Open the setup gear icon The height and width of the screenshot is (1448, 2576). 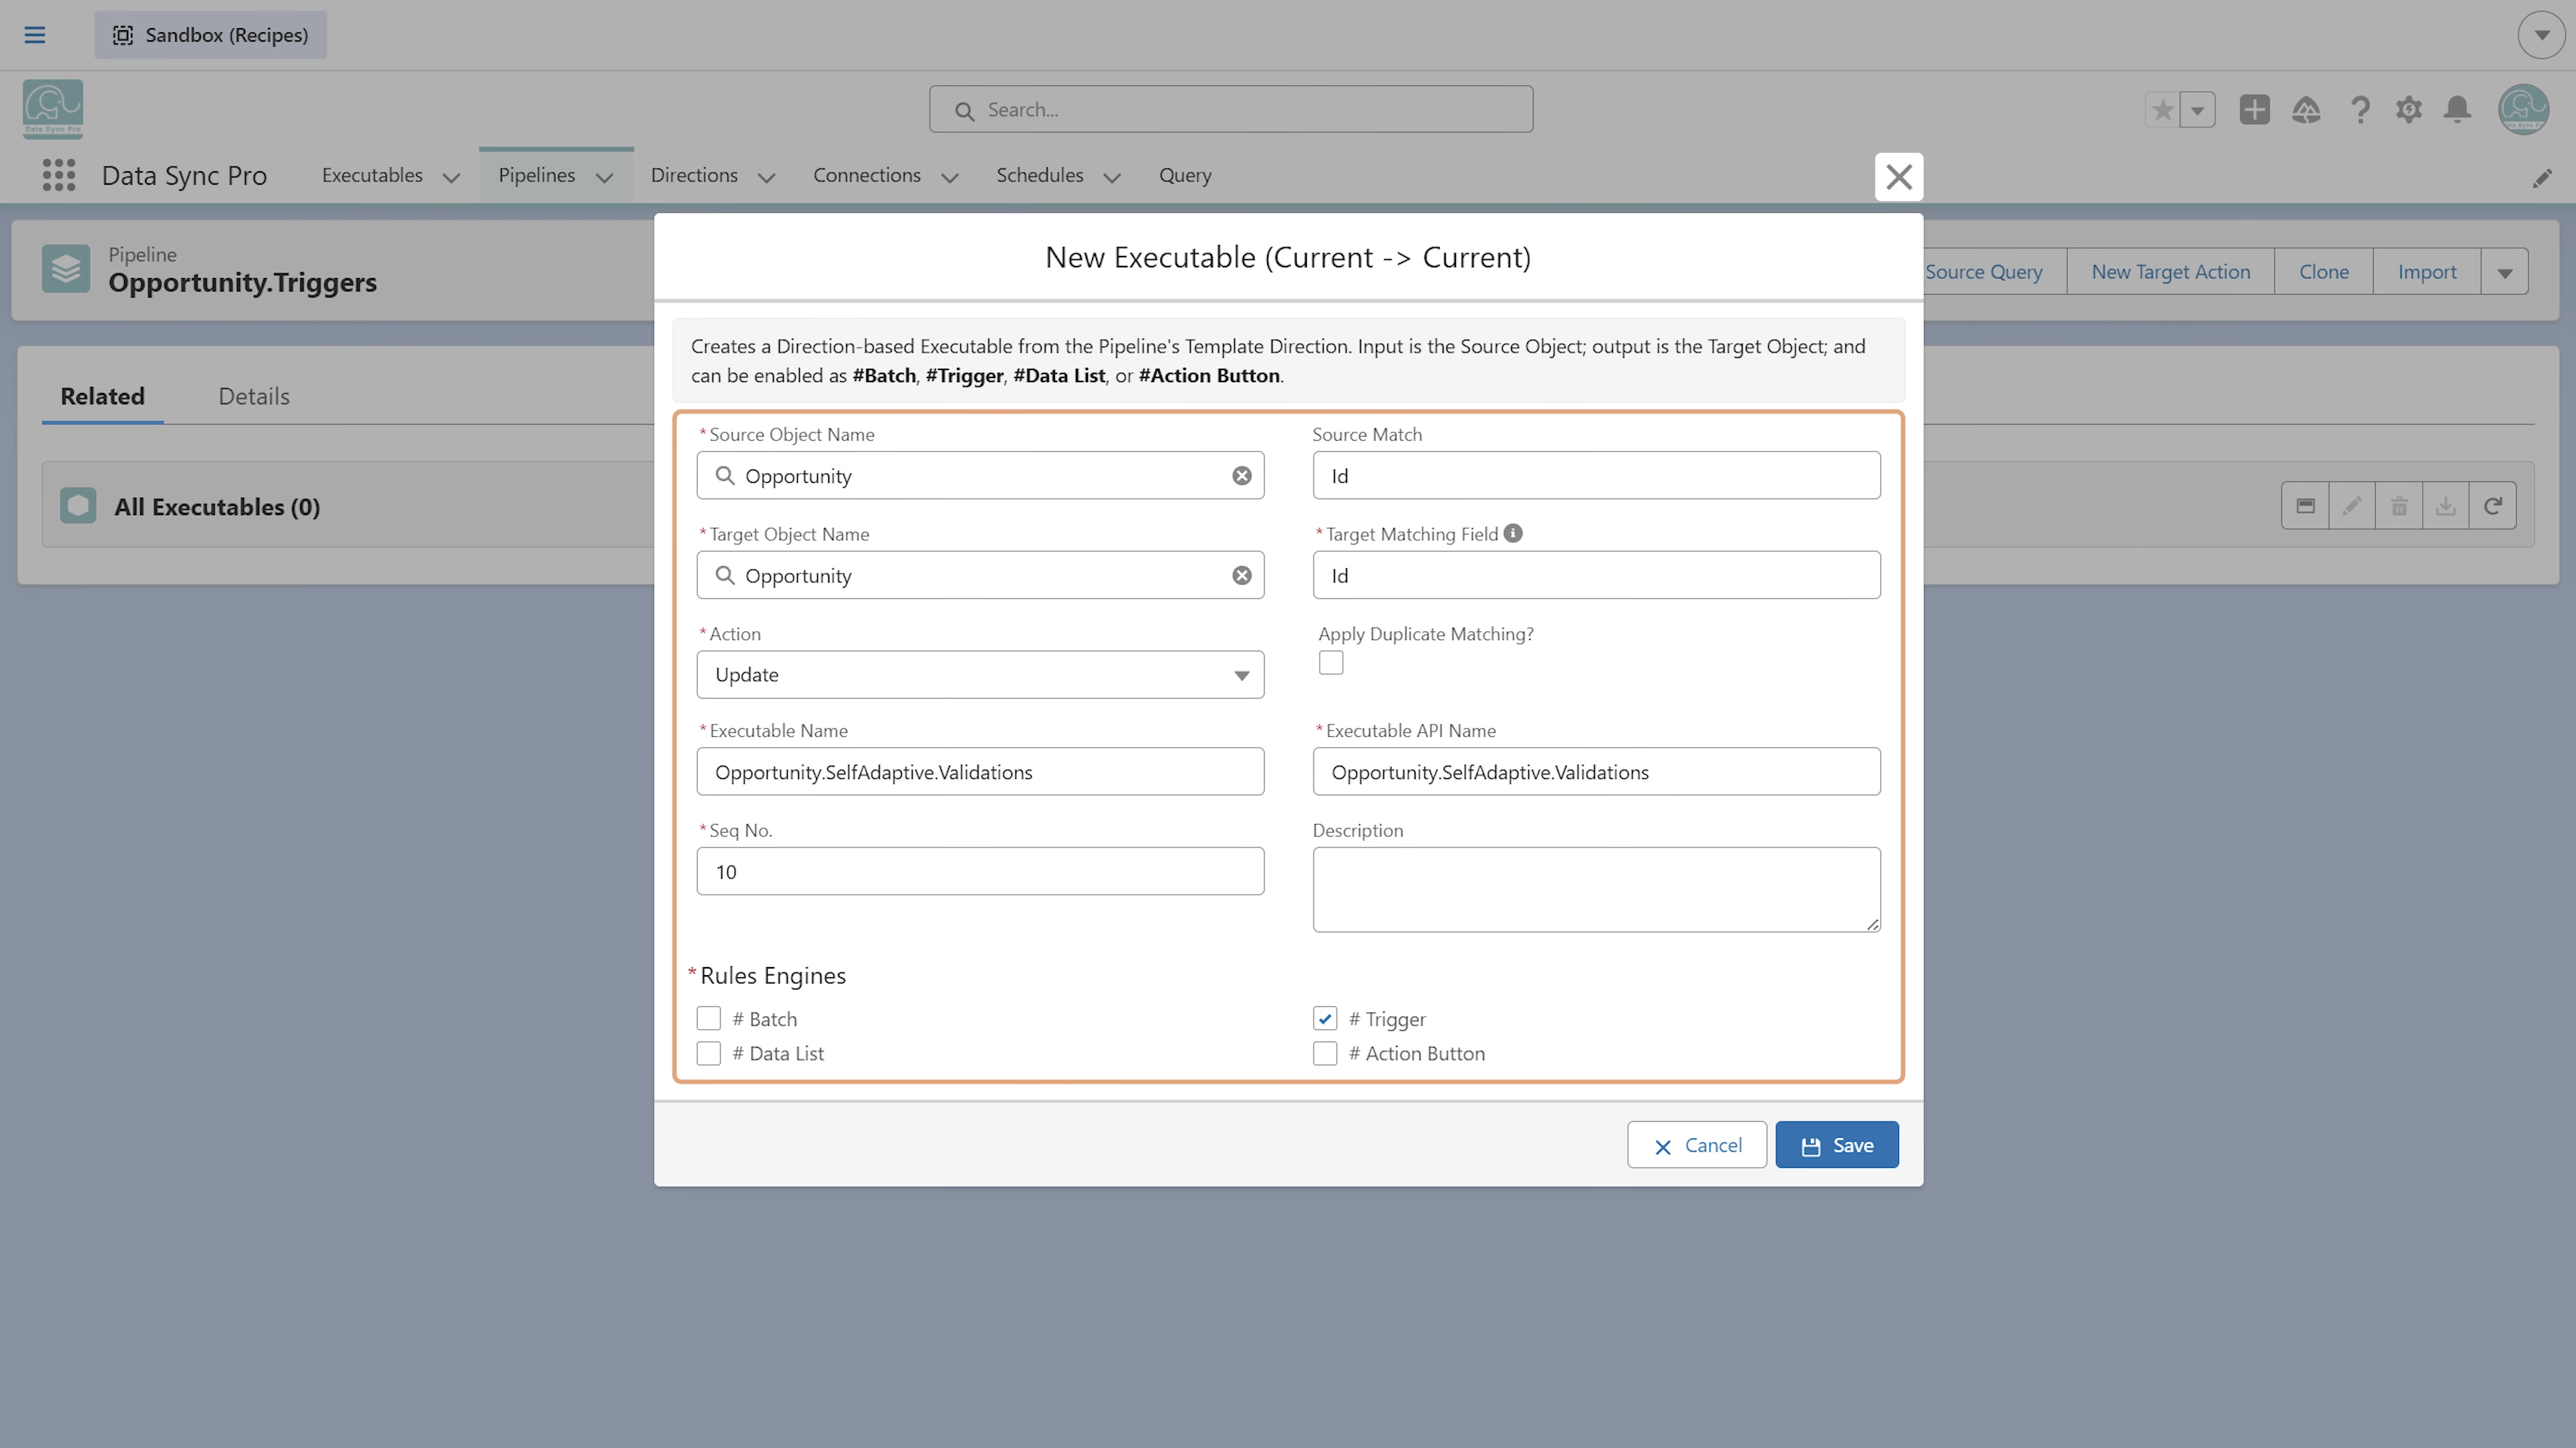click(x=2409, y=110)
